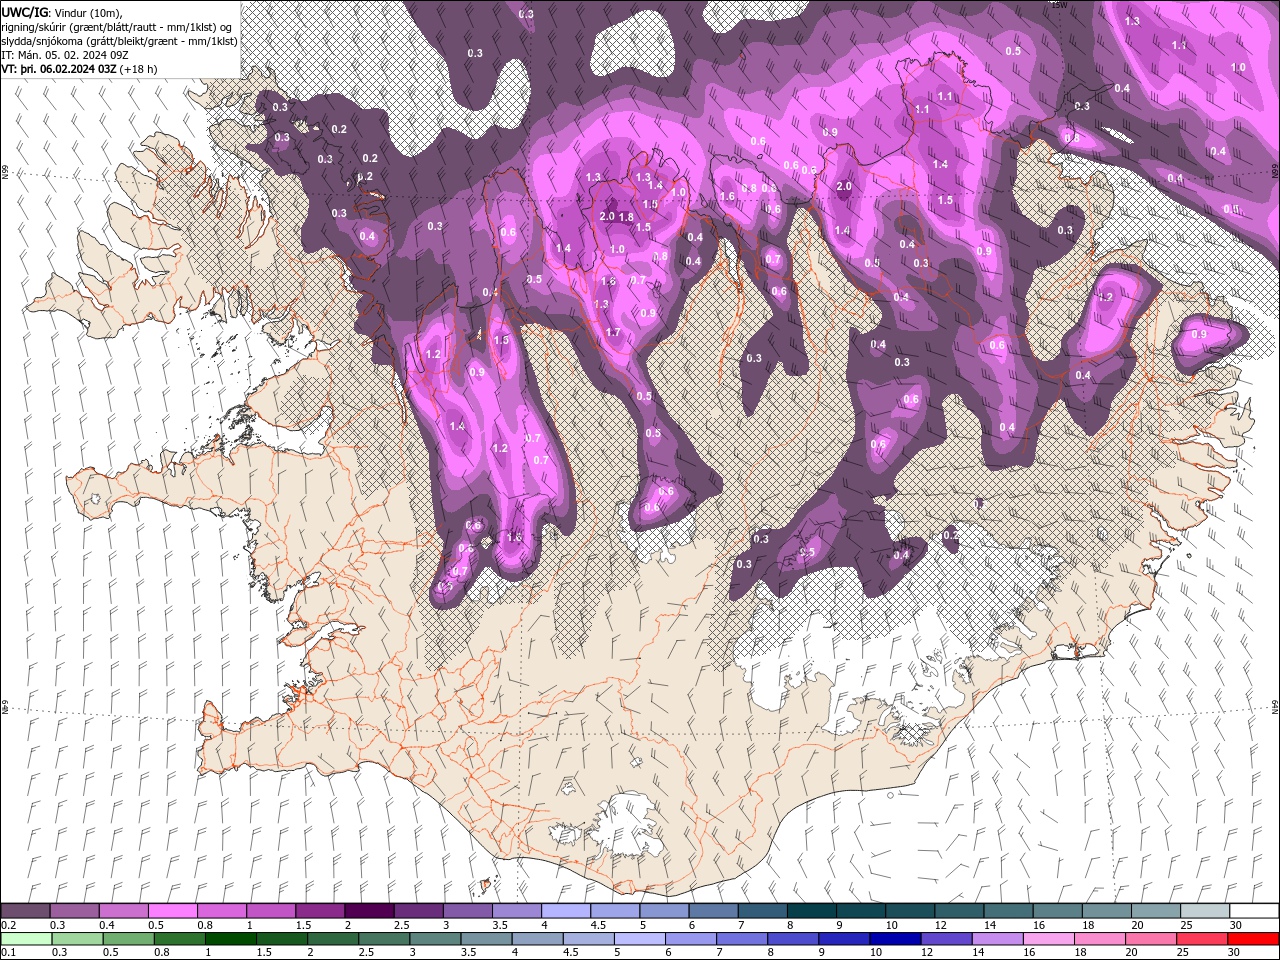The width and height of the screenshot is (1280, 960).
Task: Click the 'slydda/snjókoma (grátt/bleikt/grænt' header line
Action: tap(119, 41)
